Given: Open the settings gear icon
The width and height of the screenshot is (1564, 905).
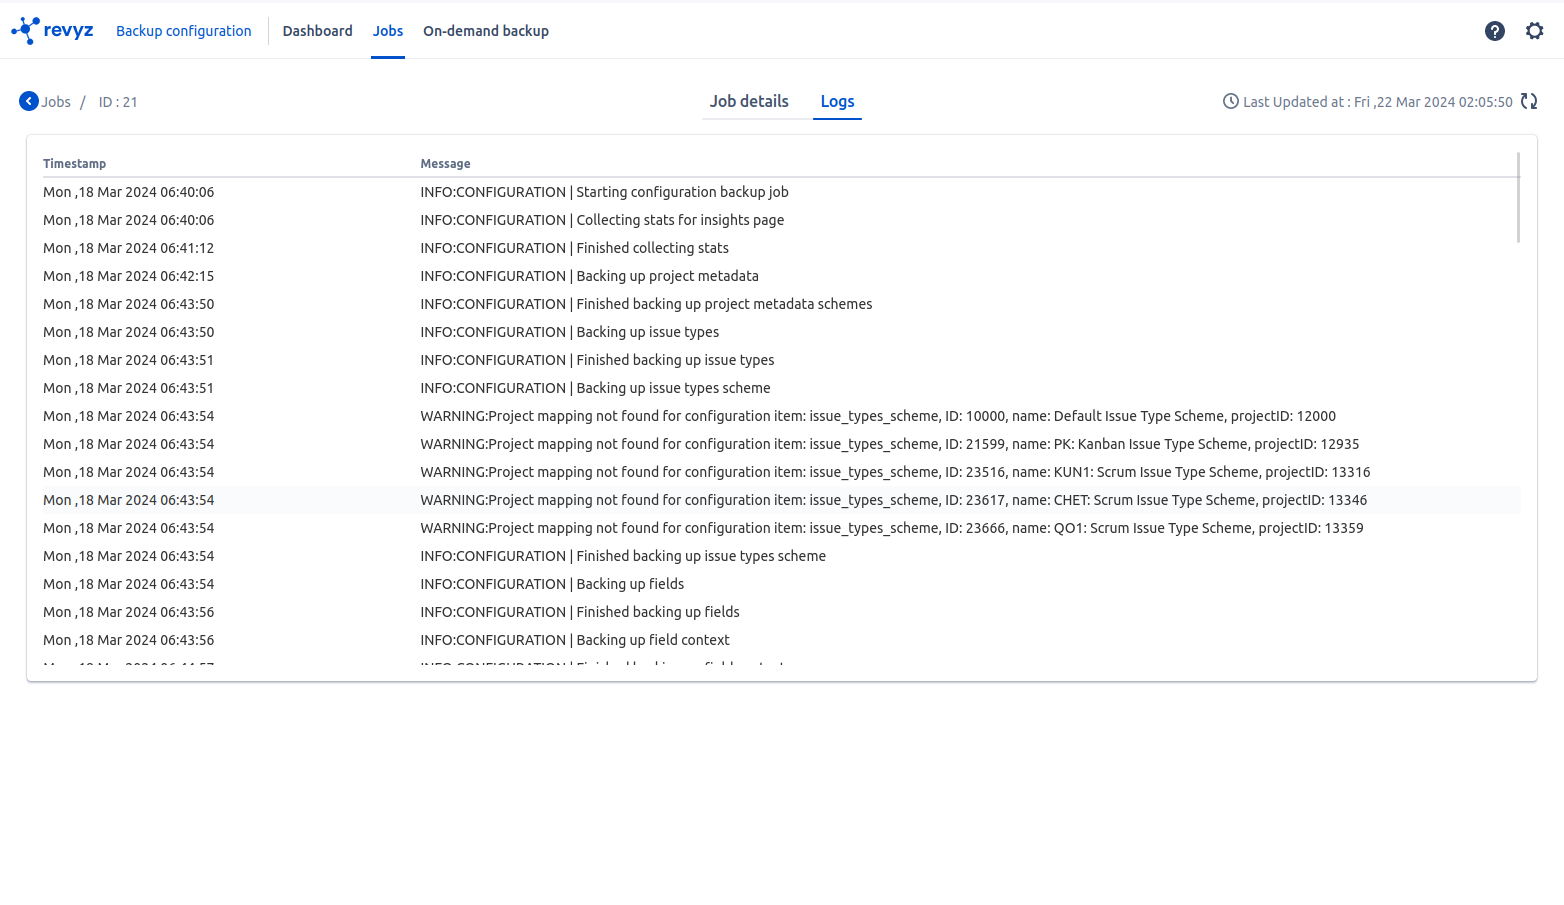Looking at the screenshot, I should (x=1534, y=31).
